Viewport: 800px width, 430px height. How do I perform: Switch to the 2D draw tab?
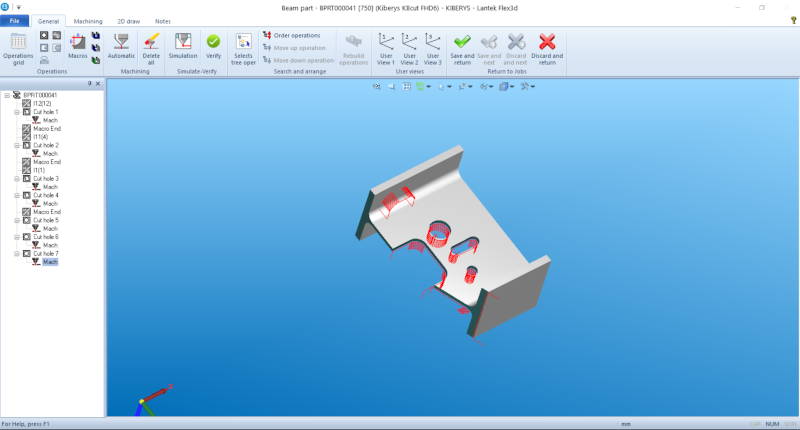coord(129,21)
